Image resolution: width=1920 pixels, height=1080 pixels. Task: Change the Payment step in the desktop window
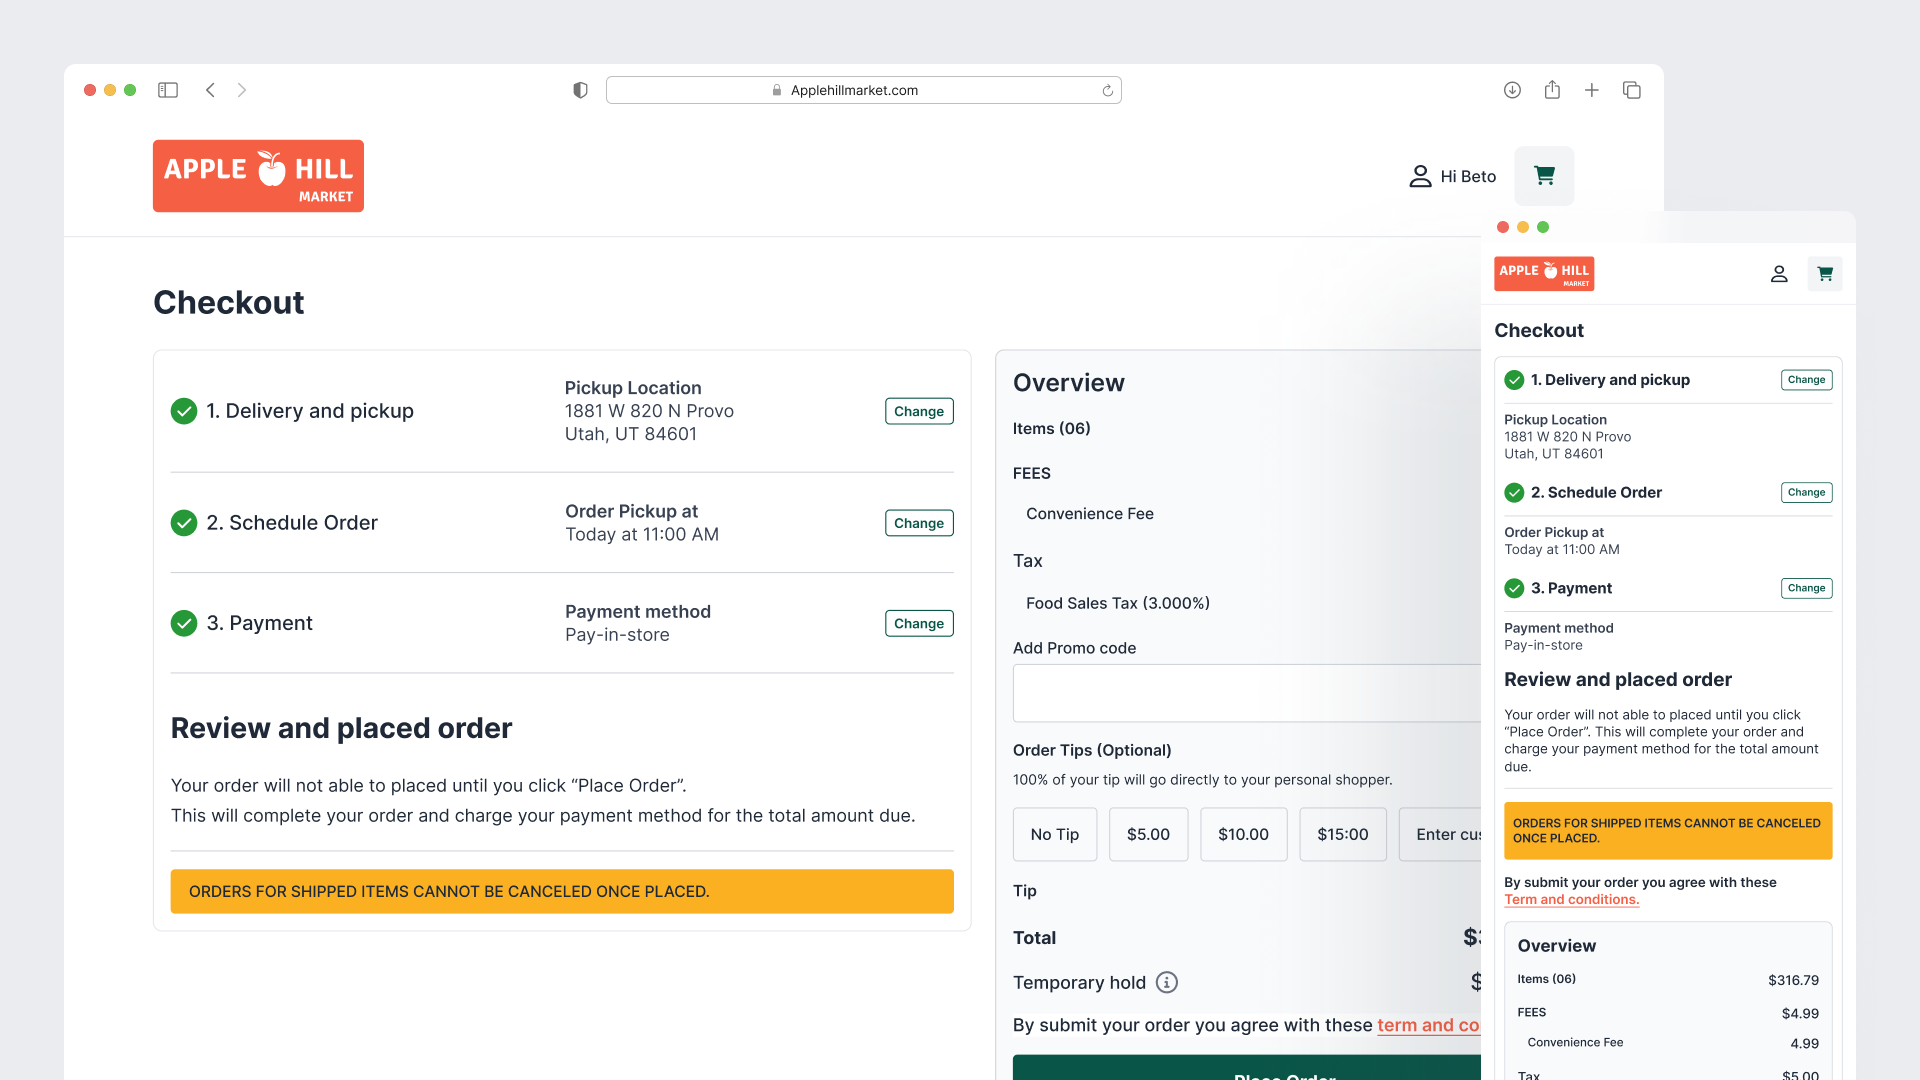pyautogui.click(x=919, y=623)
